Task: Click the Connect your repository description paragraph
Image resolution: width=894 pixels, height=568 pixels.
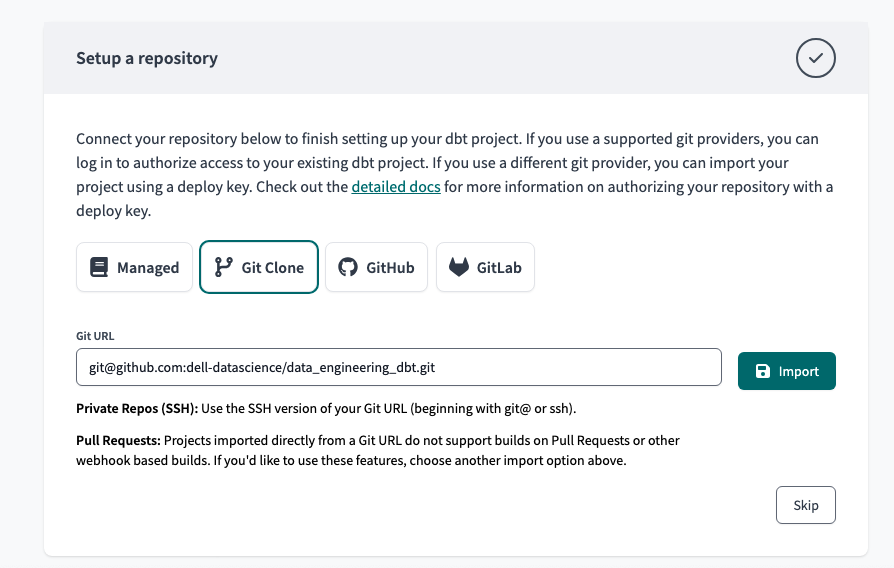Action: [x=454, y=175]
